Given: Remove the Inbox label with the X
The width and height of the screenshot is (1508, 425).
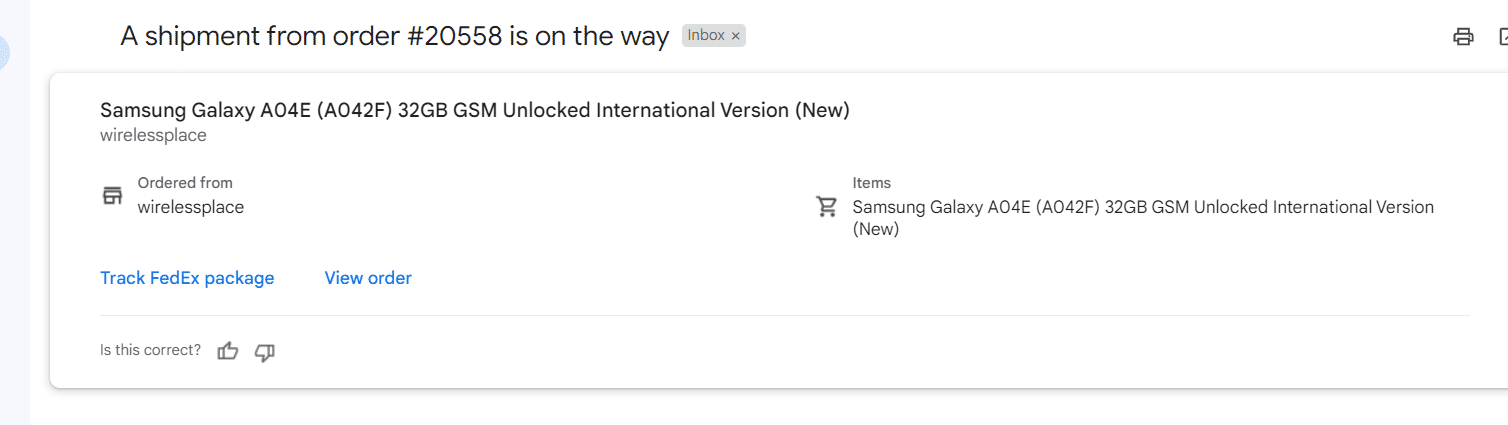Looking at the screenshot, I should coord(736,36).
